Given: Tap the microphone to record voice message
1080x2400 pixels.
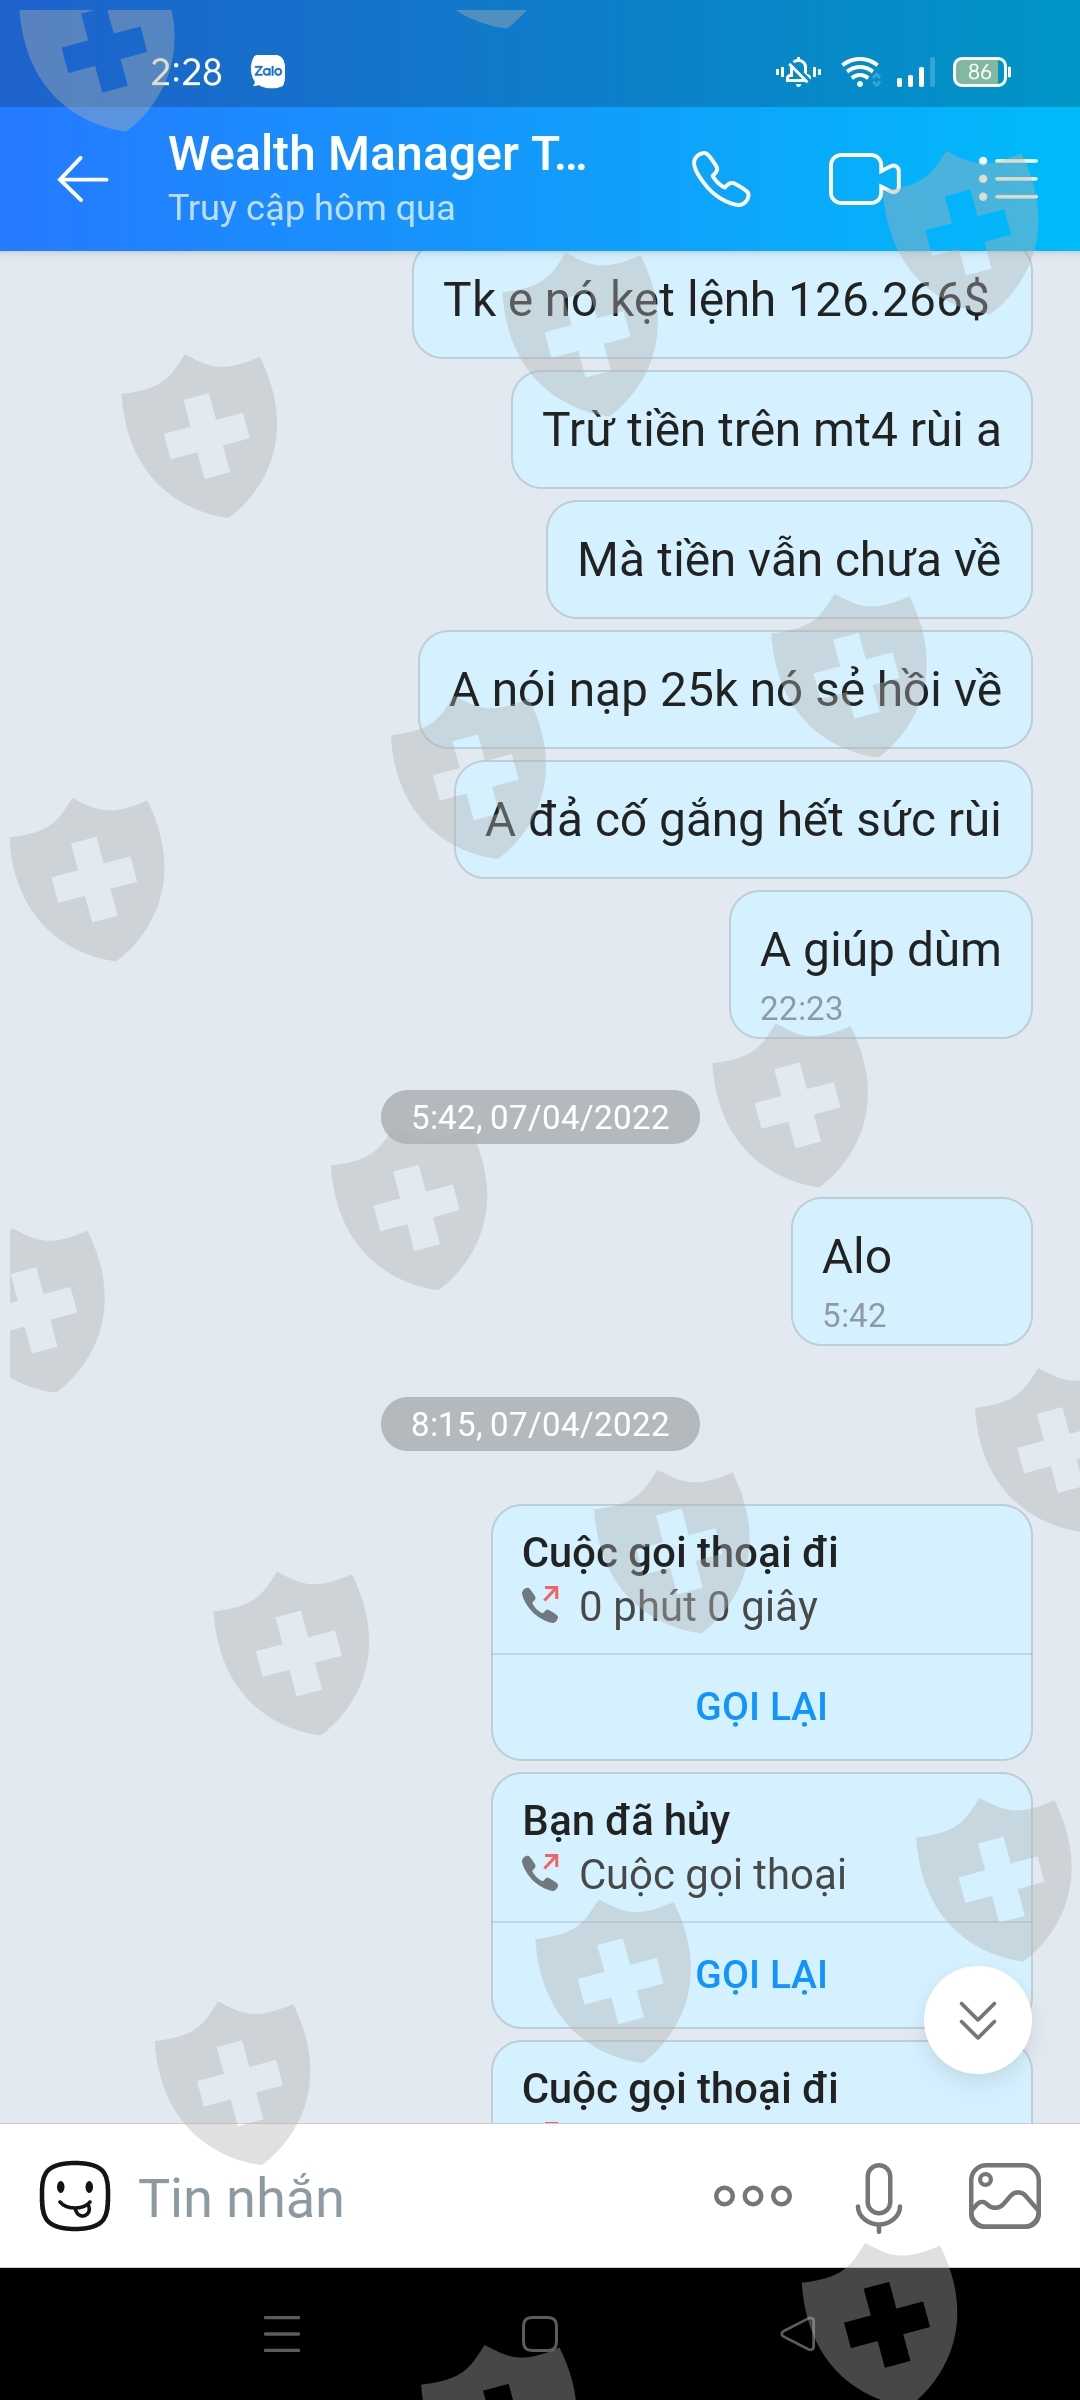Looking at the screenshot, I should (x=879, y=2197).
